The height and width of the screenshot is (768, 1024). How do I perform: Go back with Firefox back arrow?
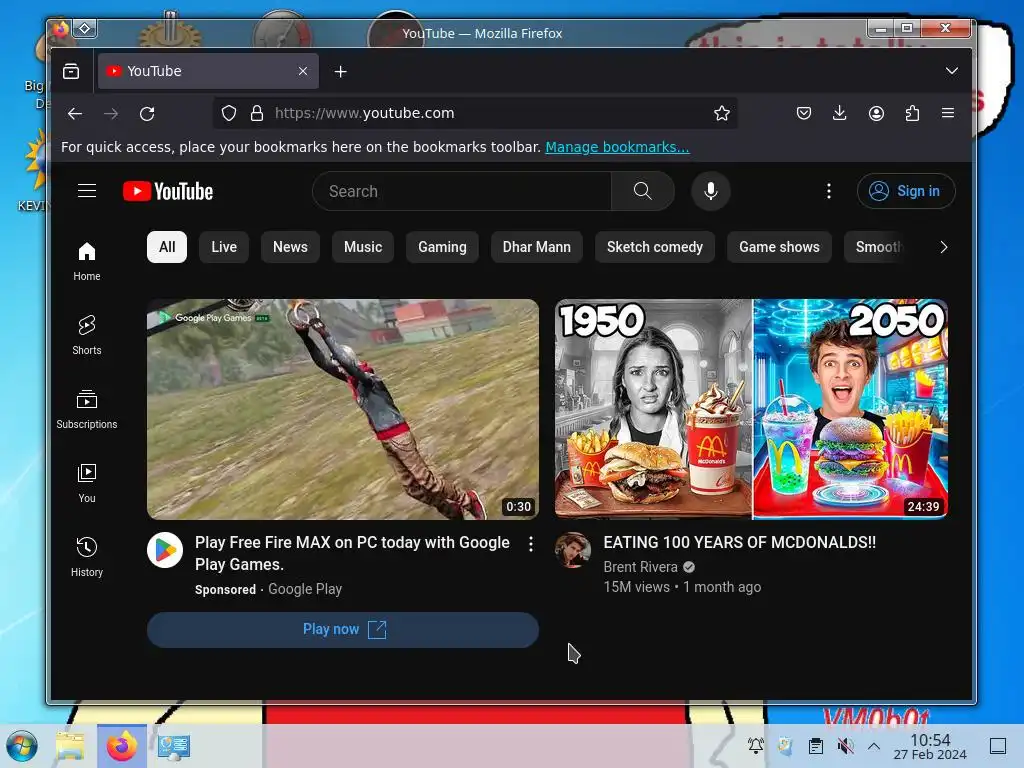coord(74,114)
